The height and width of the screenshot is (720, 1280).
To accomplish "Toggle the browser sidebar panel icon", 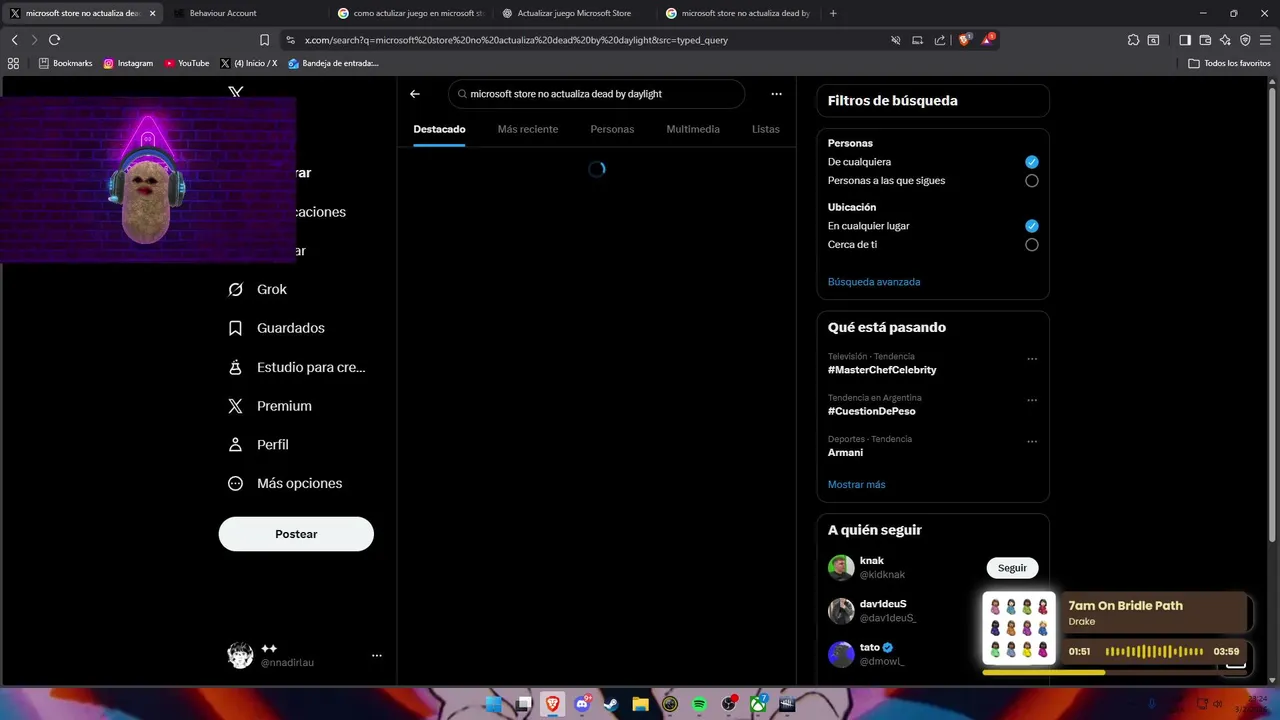I will tap(1185, 40).
